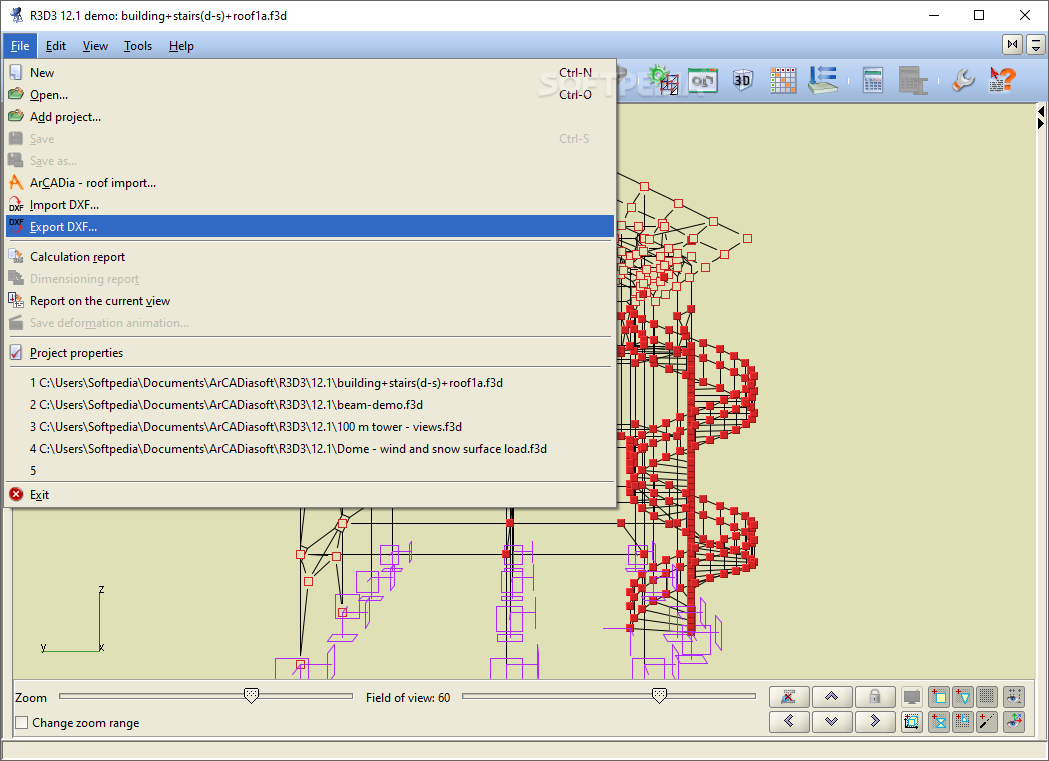Viewport: 1049px width, 761px height.
Task: Open Calculation report entry
Action: pyautogui.click(x=310, y=257)
